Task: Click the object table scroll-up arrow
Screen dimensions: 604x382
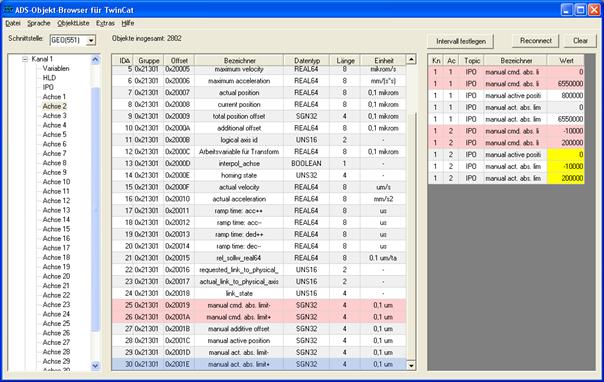Action: coord(411,59)
